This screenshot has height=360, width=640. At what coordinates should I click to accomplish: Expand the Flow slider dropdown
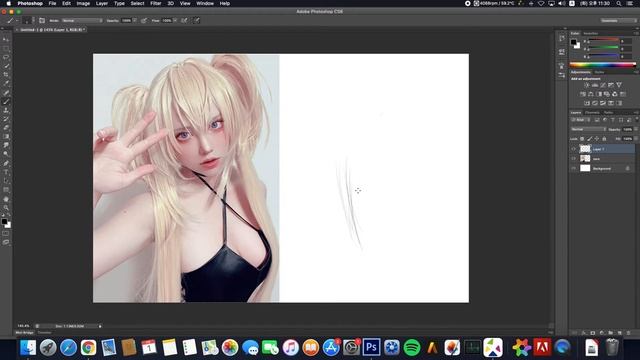click(175, 20)
